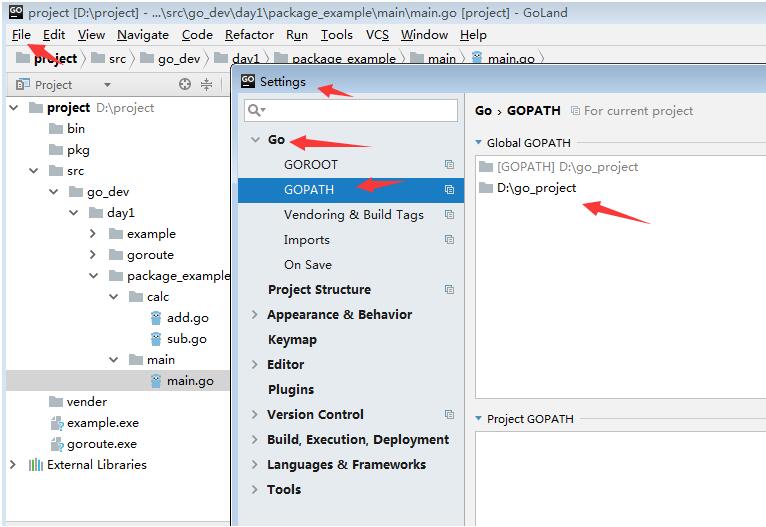The image size is (766, 527).
Task: Click the Version Control copy icon
Action: tap(449, 414)
